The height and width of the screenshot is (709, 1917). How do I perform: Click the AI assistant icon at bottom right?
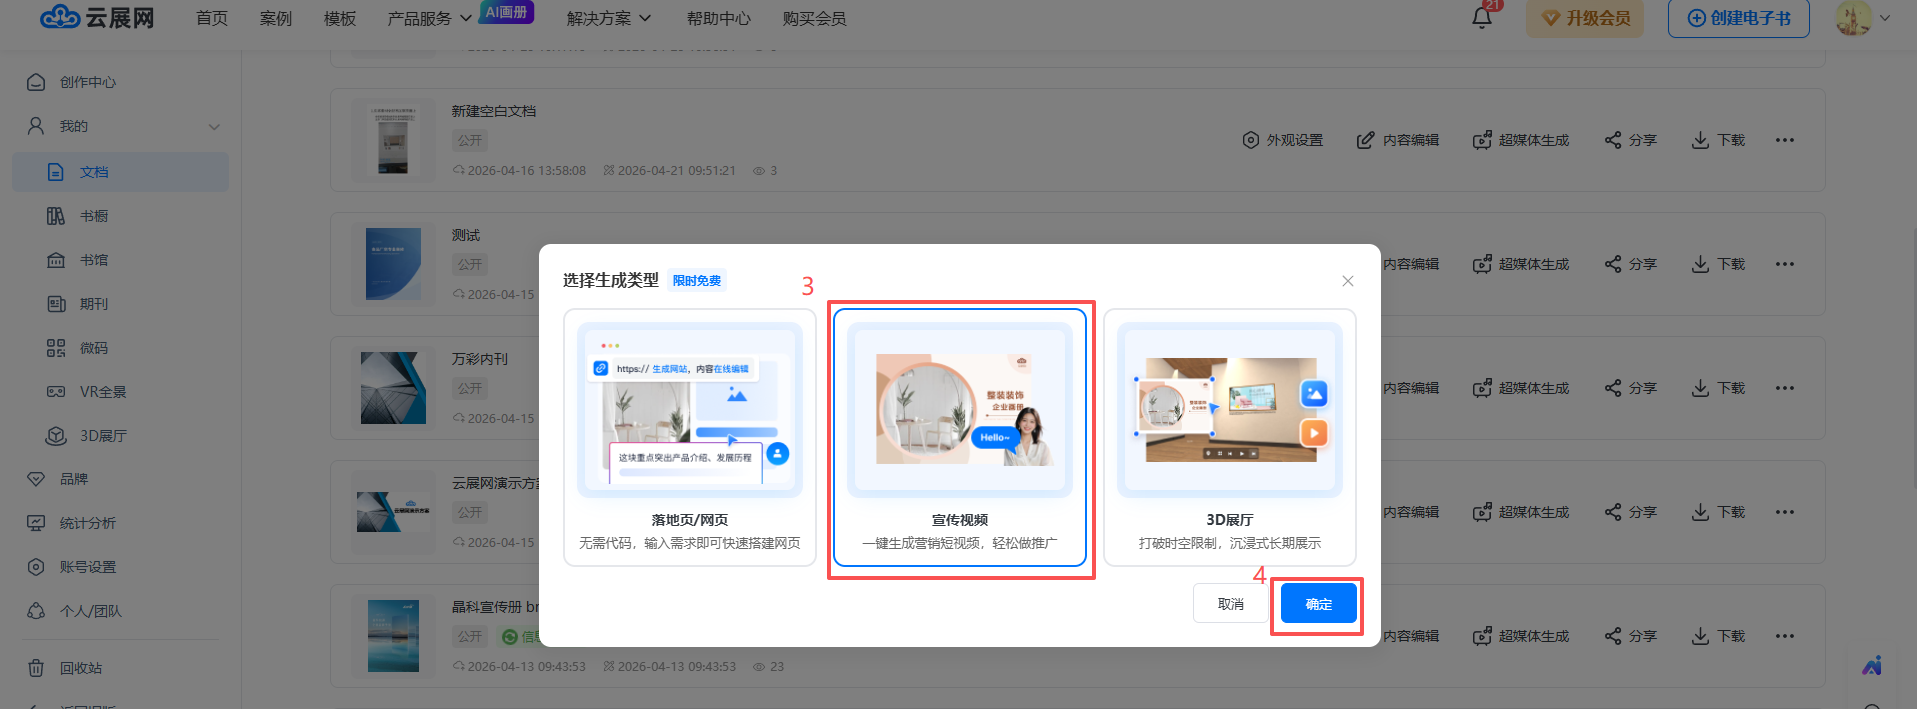coord(1871,666)
